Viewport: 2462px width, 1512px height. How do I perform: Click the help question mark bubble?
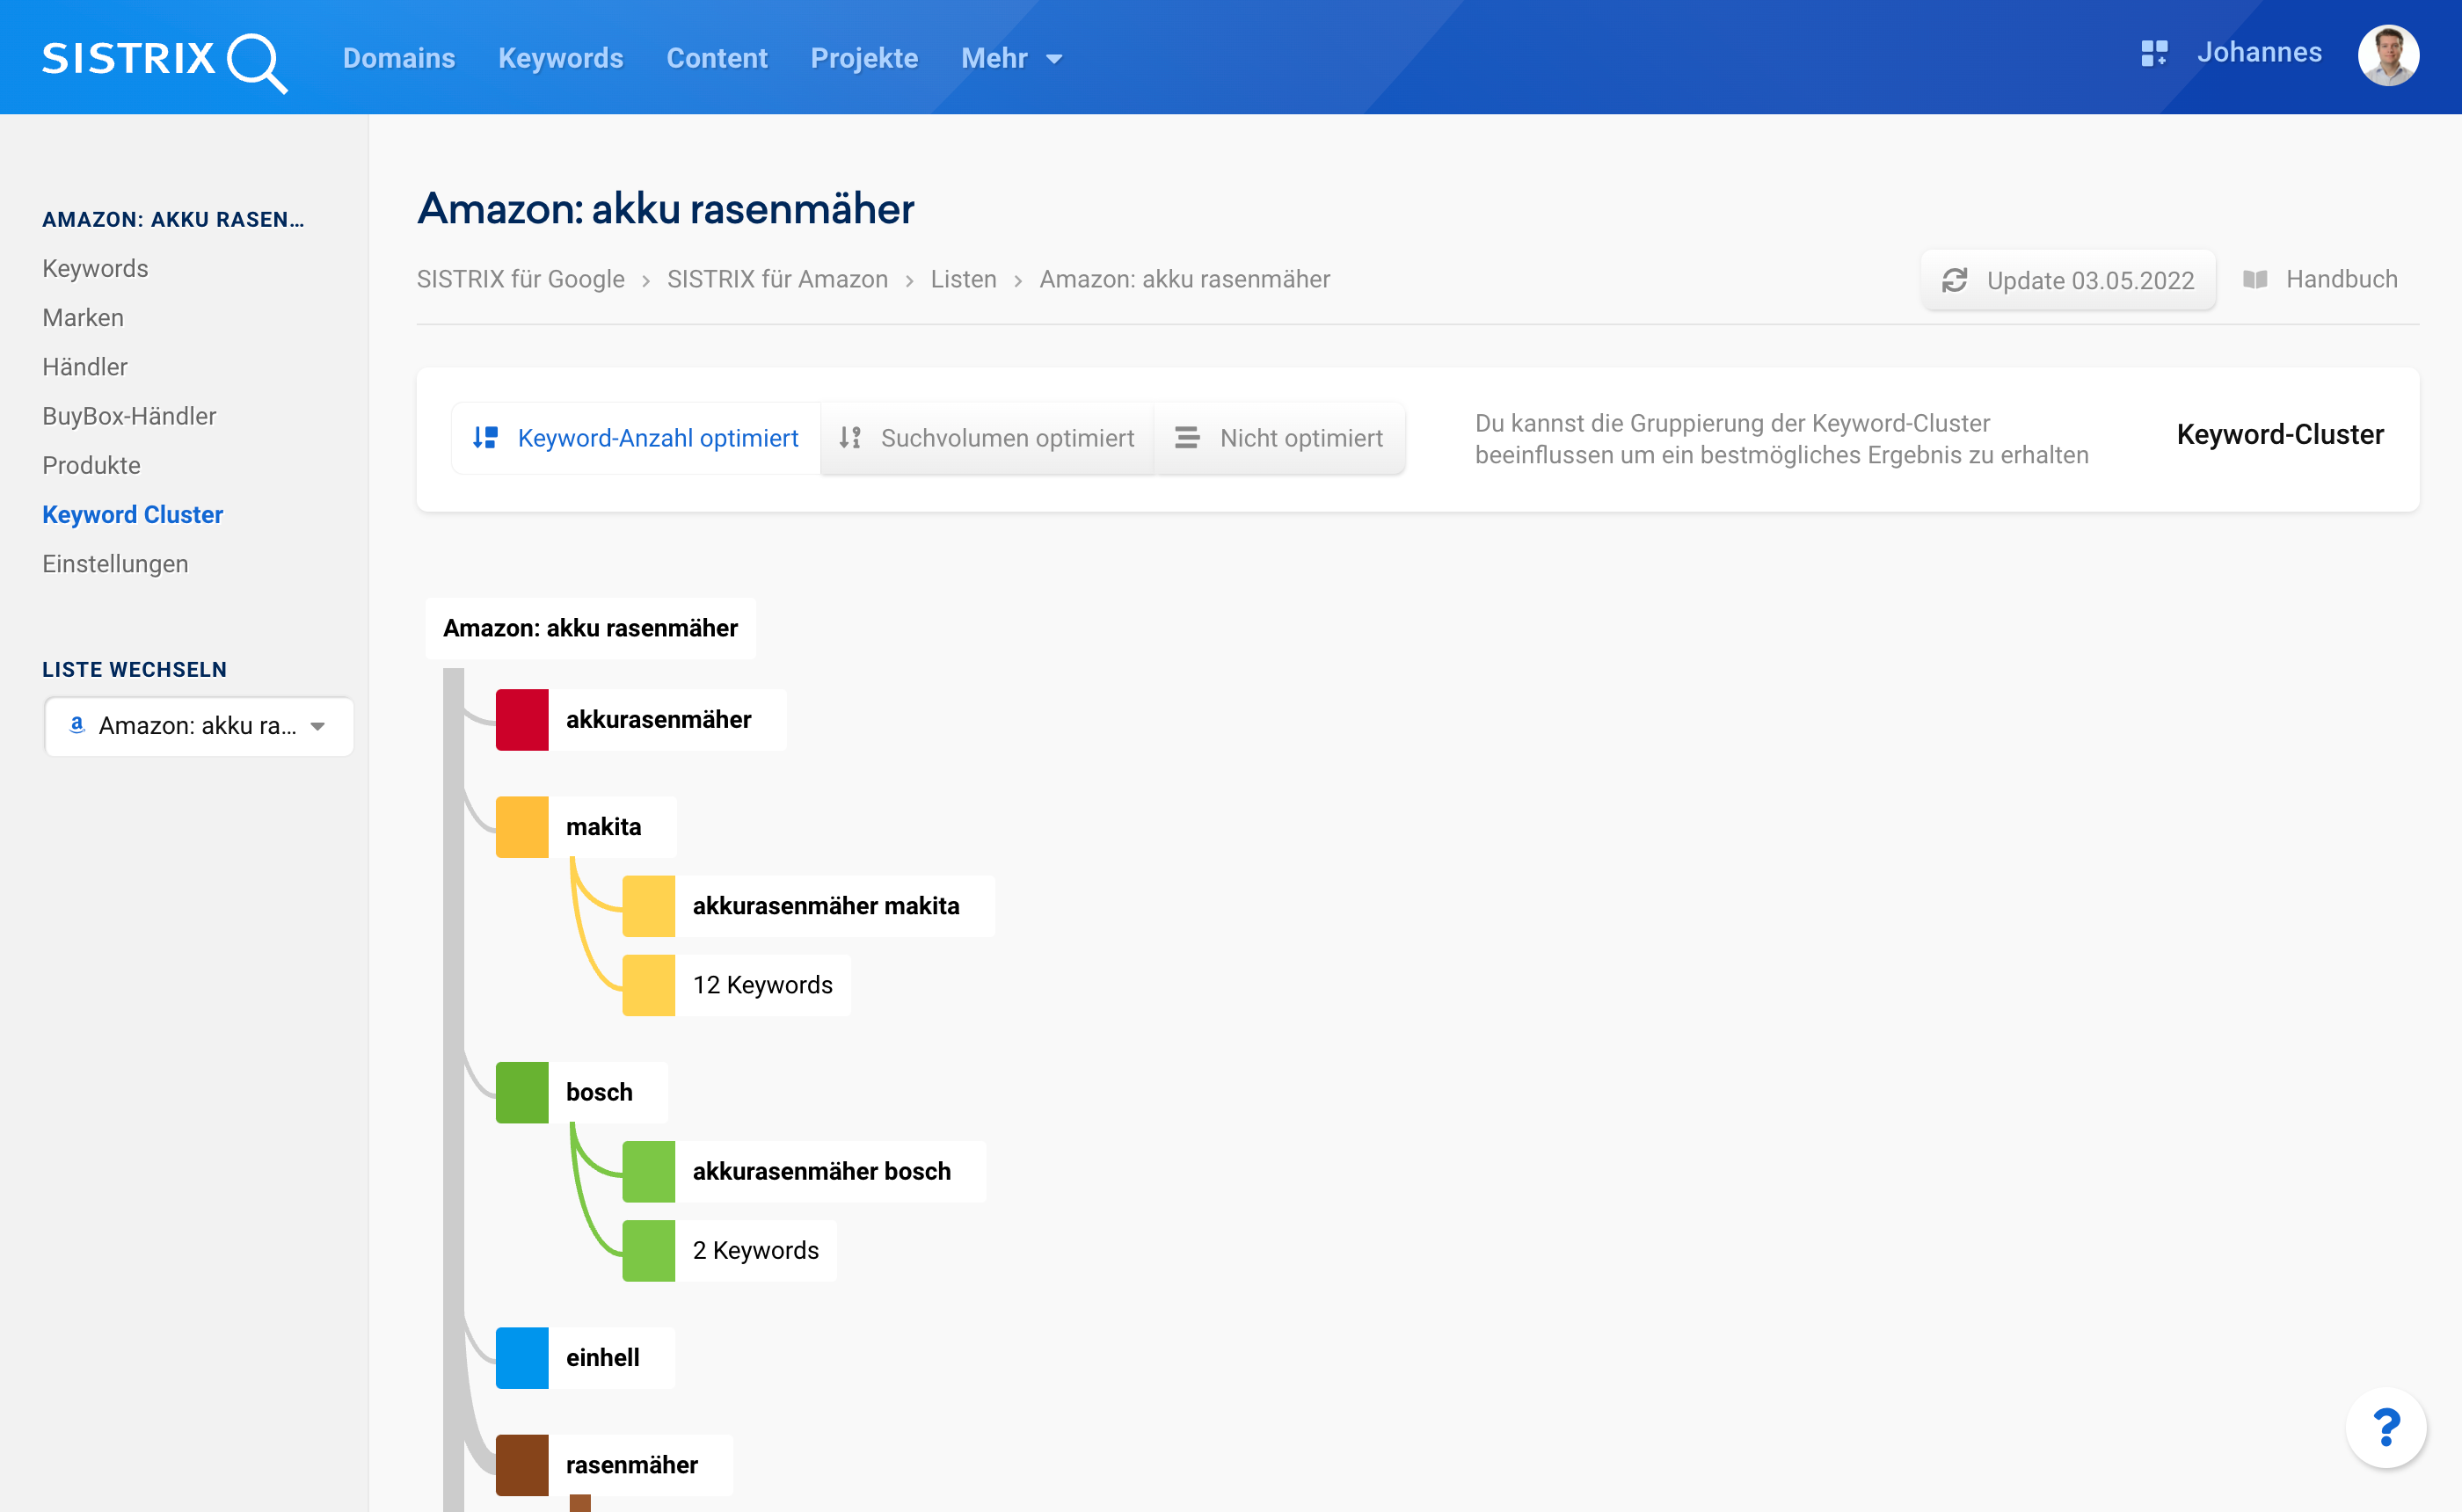click(x=2385, y=1427)
